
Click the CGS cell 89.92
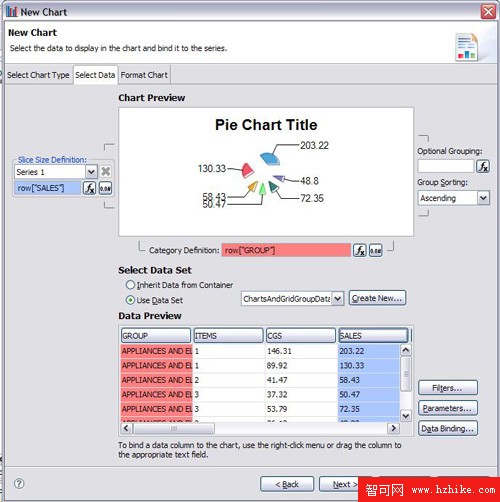[x=301, y=366]
